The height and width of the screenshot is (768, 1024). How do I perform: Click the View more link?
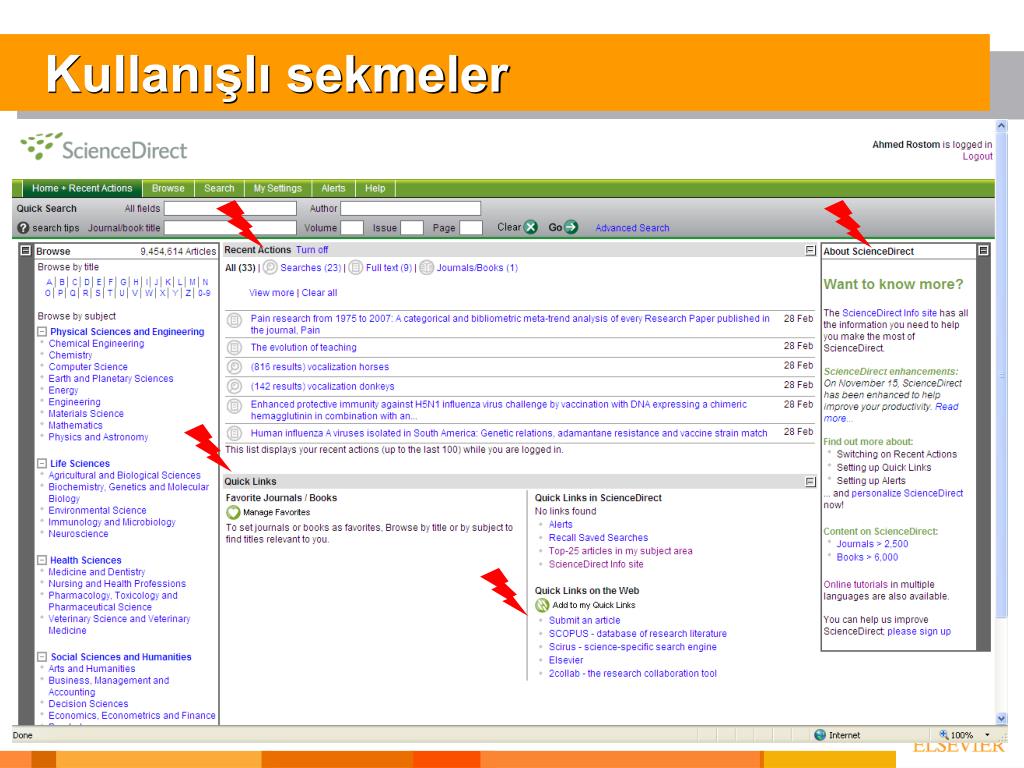pos(272,293)
